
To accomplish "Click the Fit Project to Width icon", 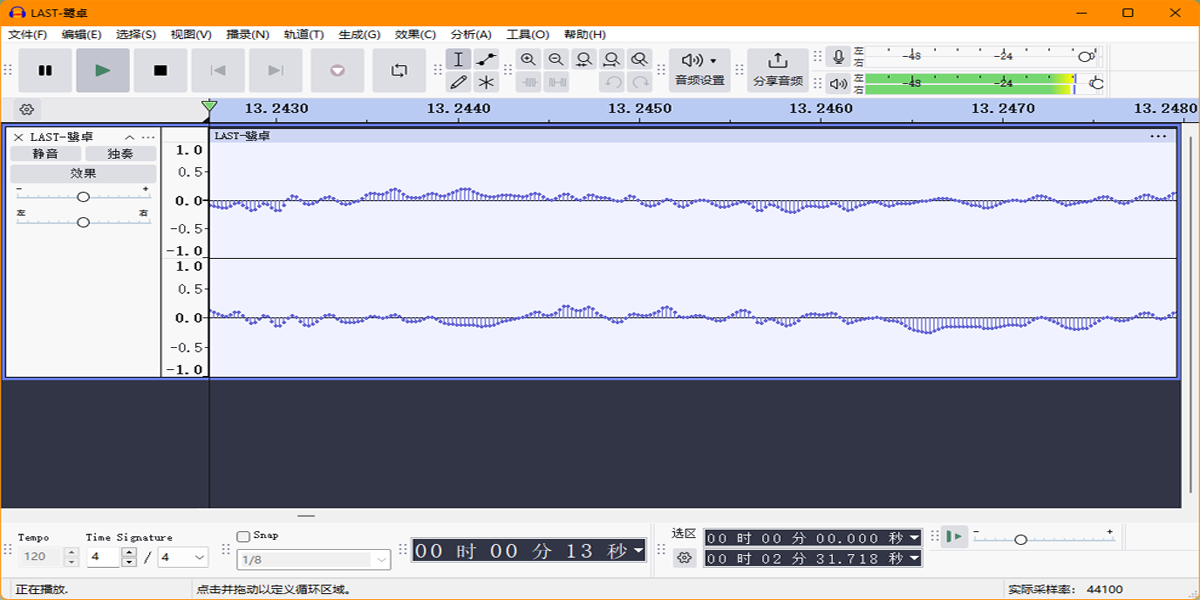I will point(610,60).
